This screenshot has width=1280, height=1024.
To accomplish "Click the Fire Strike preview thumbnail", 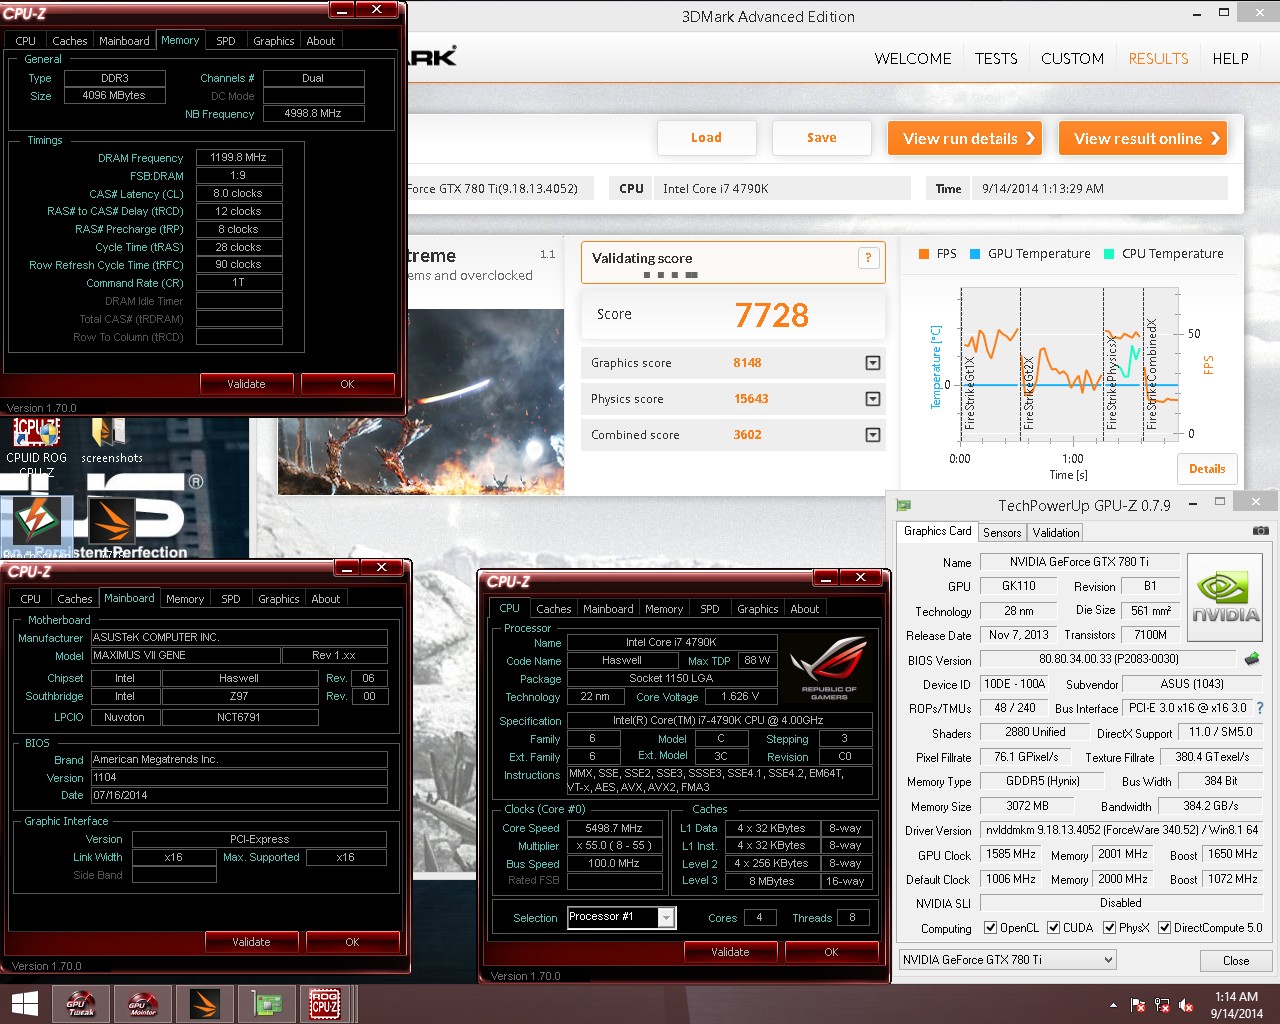I will 421,401.
